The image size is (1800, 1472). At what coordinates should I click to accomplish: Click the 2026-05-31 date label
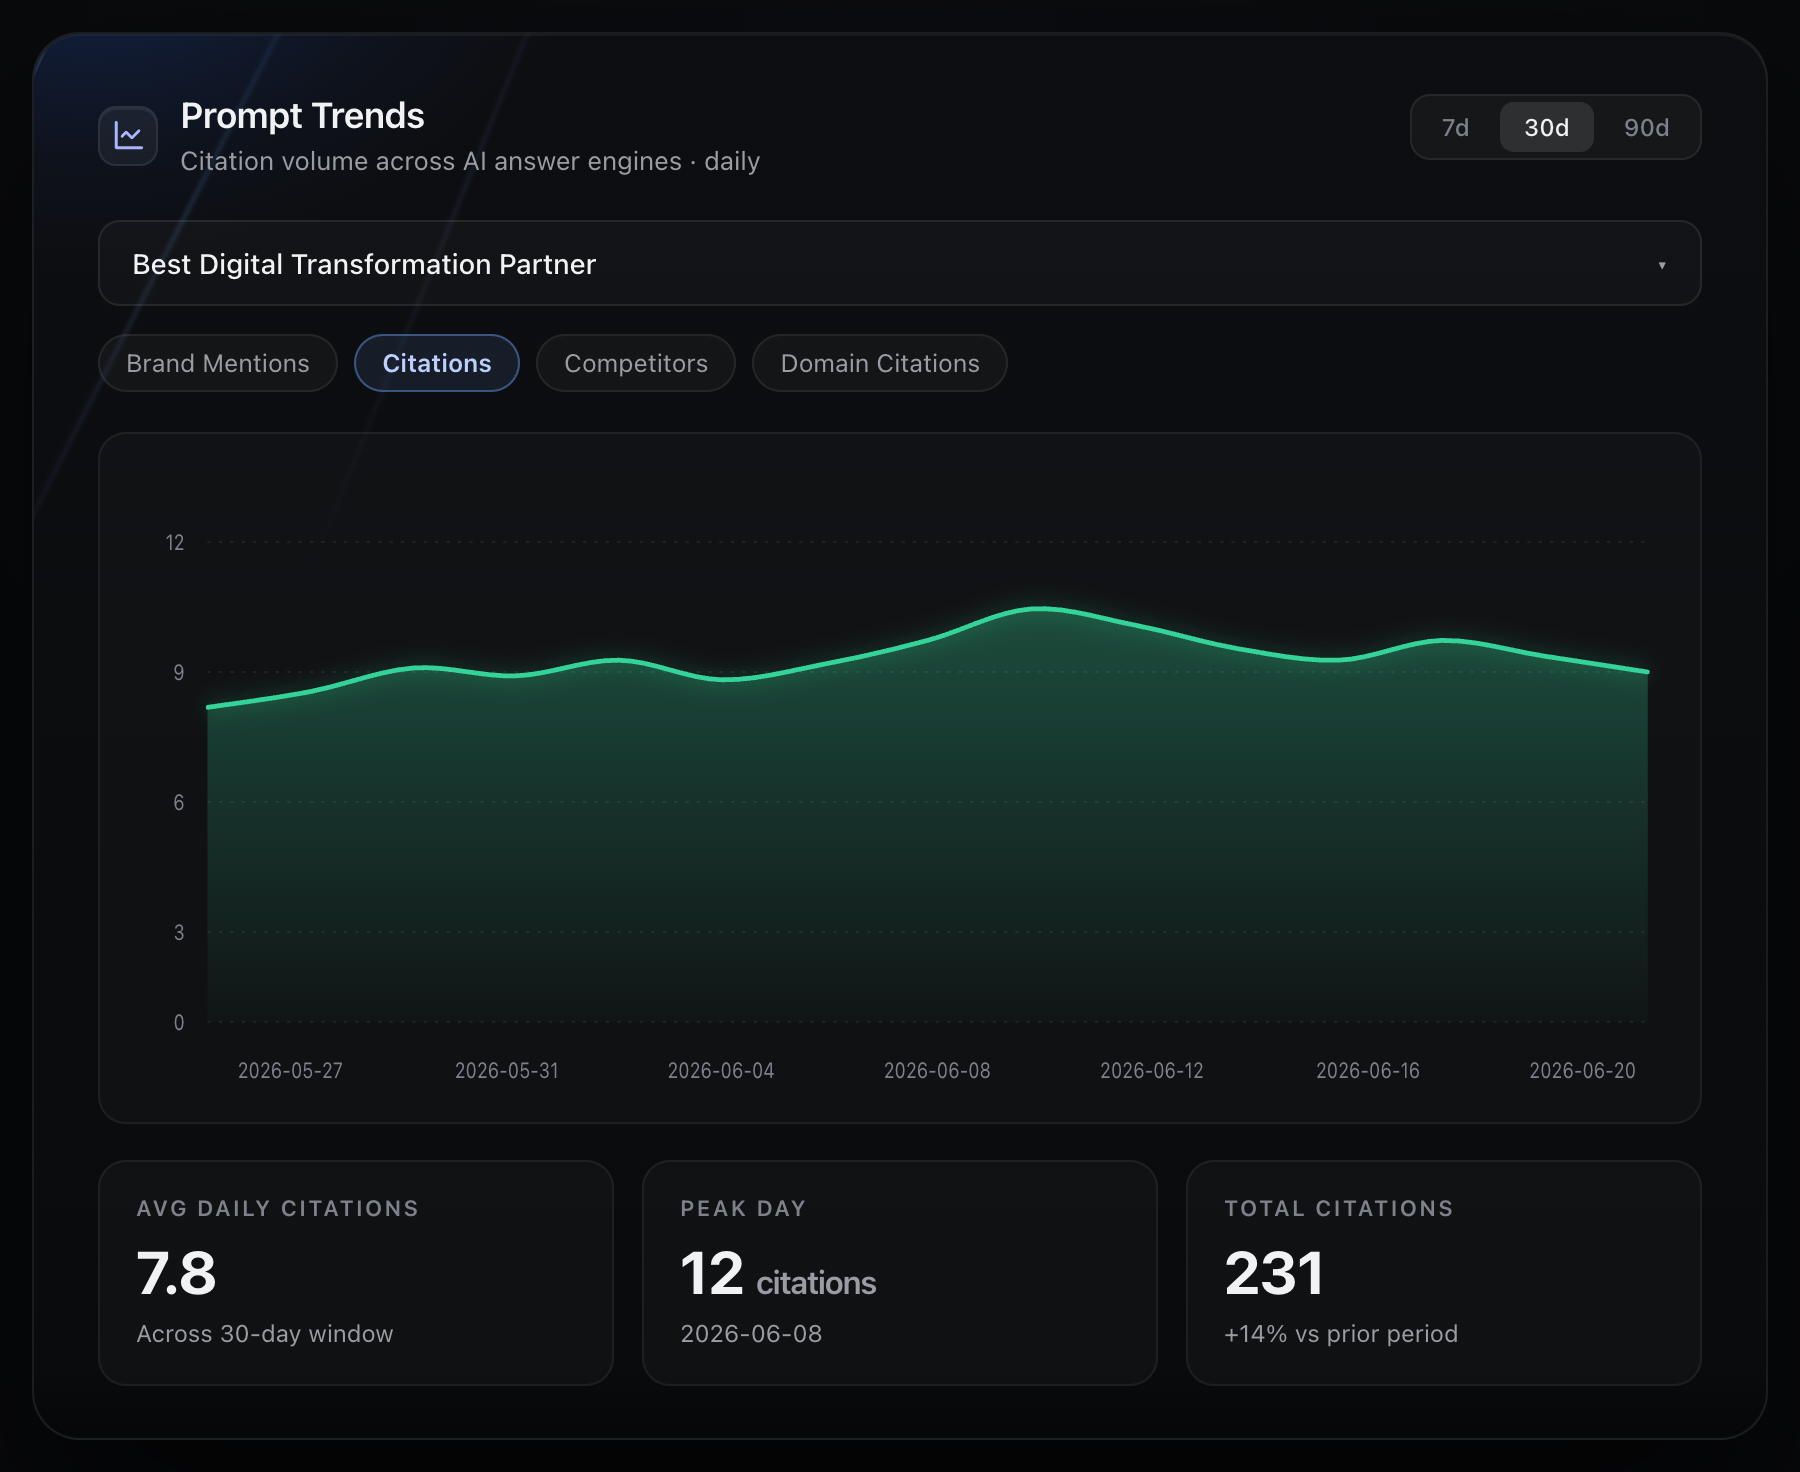506,1070
